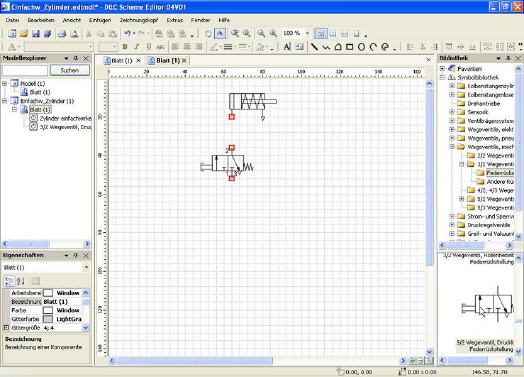Toggle italic formatting

click(x=137, y=47)
